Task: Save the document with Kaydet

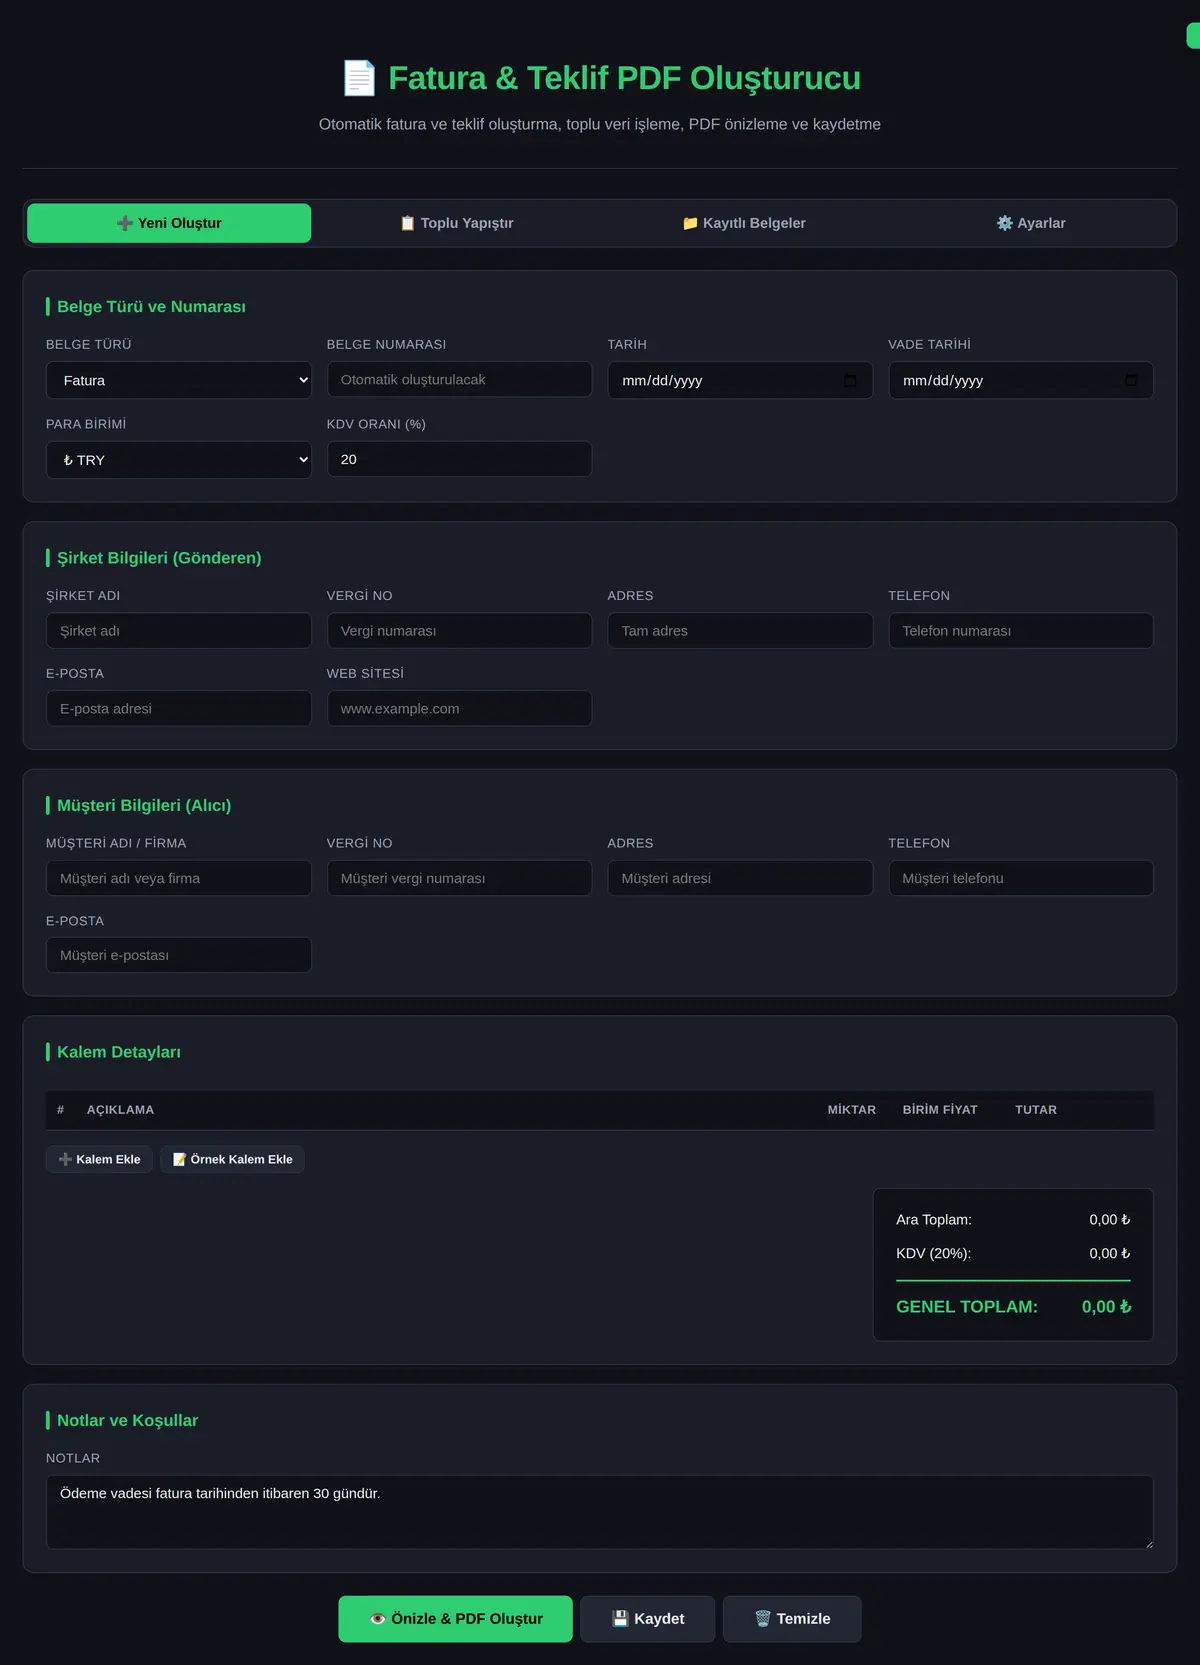Action: pyautogui.click(x=648, y=1618)
